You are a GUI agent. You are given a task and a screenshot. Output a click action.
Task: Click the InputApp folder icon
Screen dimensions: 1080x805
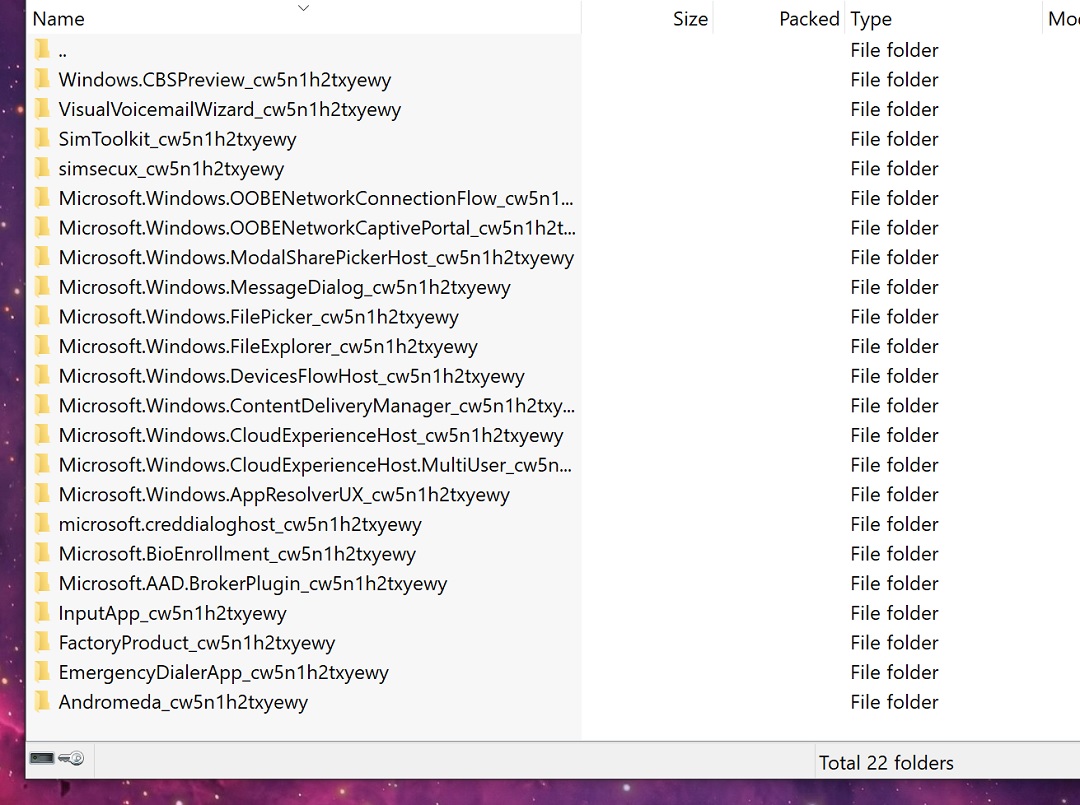(42, 612)
